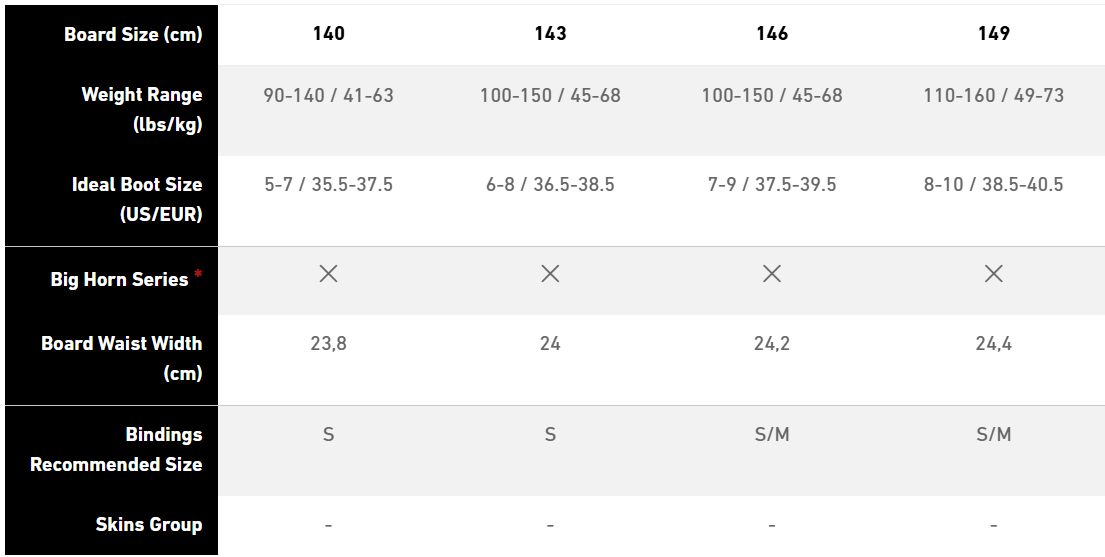Click the Ideal Boot Size row label
This screenshot has height=557, width=1105.
tap(136, 199)
